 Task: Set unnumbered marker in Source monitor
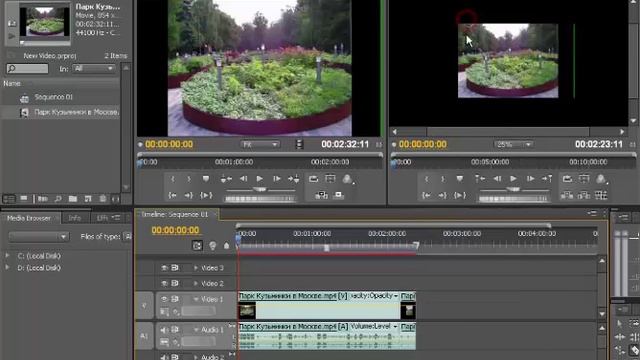click(x=206, y=179)
